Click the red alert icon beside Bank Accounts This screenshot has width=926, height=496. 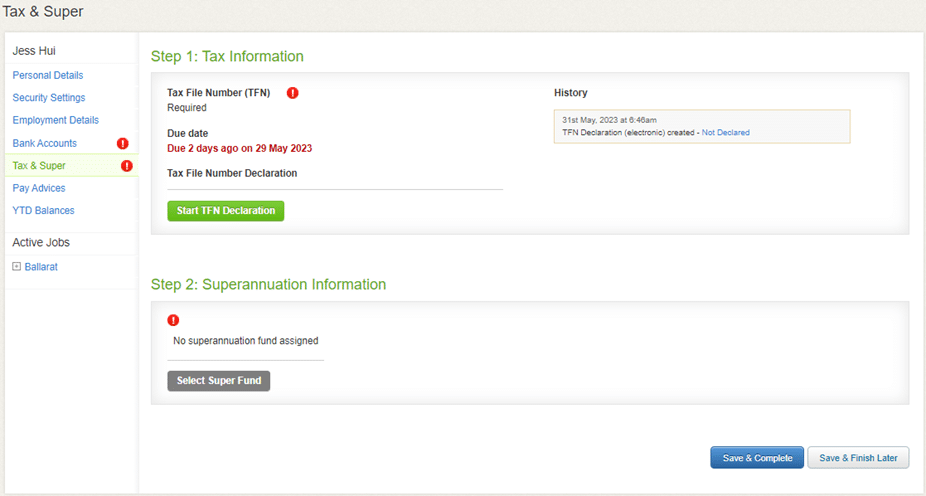[122, 143]
